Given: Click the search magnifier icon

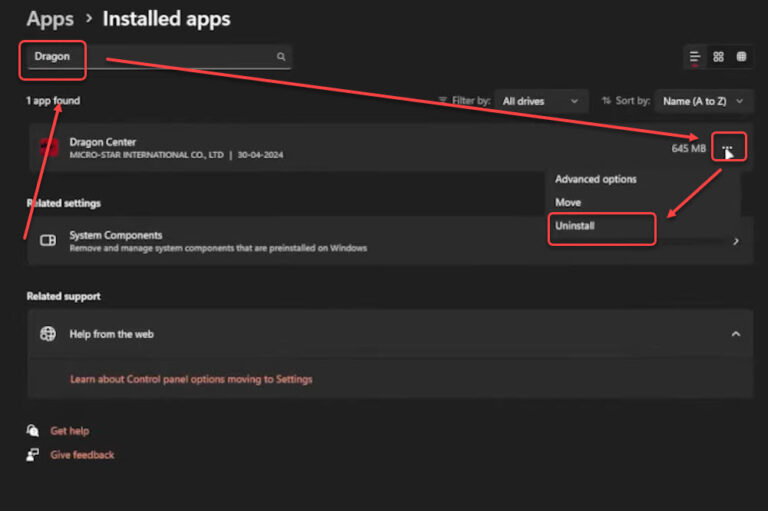Looking at the screenshot, I should pyautogui.click(x=281, y=56).
